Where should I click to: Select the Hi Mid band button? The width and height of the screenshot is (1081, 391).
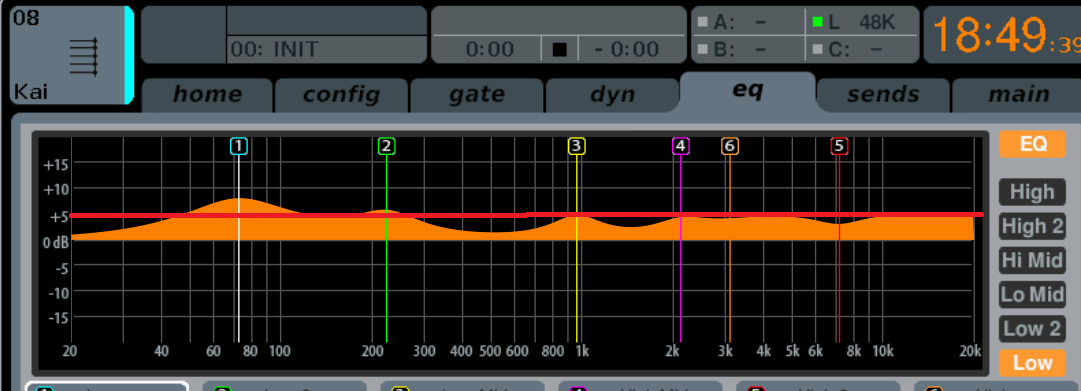(x=1032, y=260)
